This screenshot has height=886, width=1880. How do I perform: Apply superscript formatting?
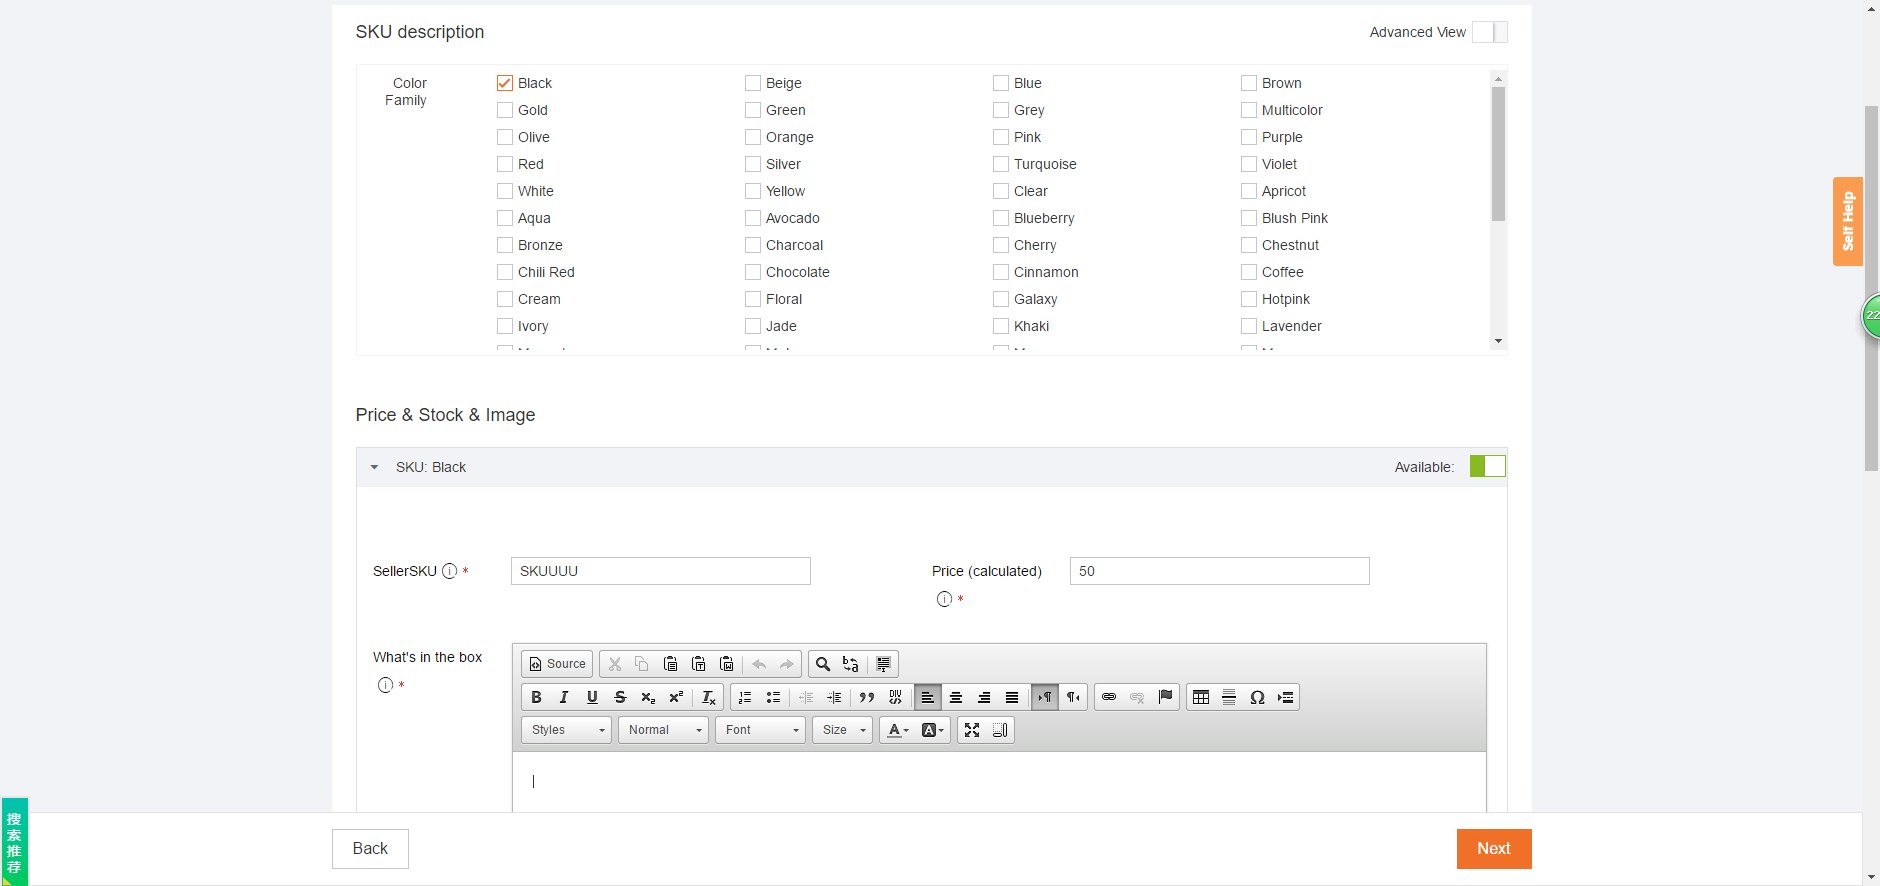676,697
